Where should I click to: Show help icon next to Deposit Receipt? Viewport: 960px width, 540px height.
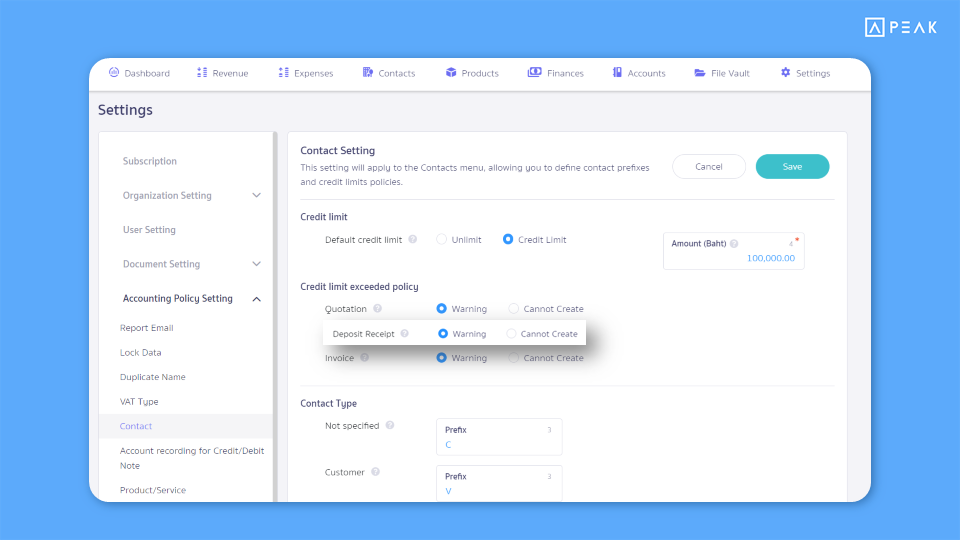point(405,334)
